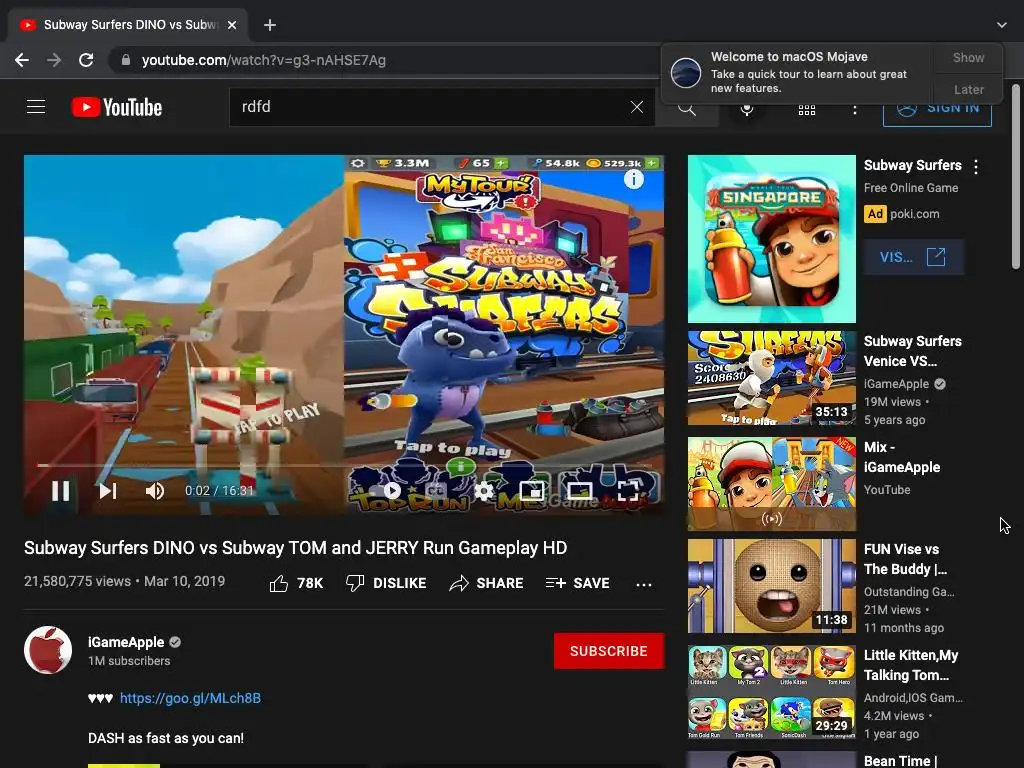Dislike this video
The image size is (1024, 768).
[x=386, y=583]
